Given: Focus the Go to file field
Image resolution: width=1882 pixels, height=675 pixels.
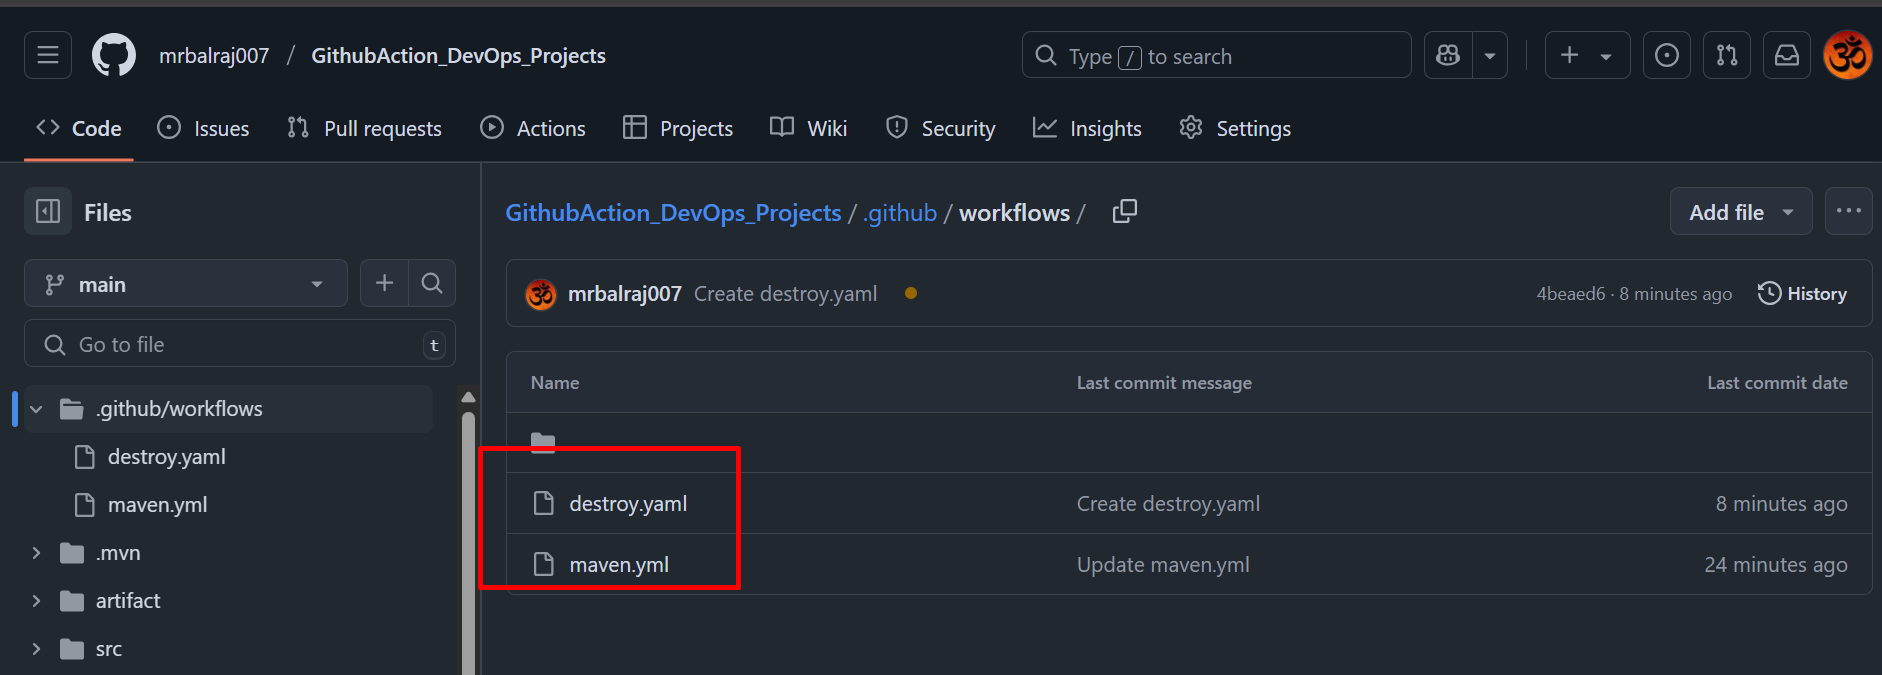Looking at the screenshot, I should pyautogui.click(x=240, y=345).
